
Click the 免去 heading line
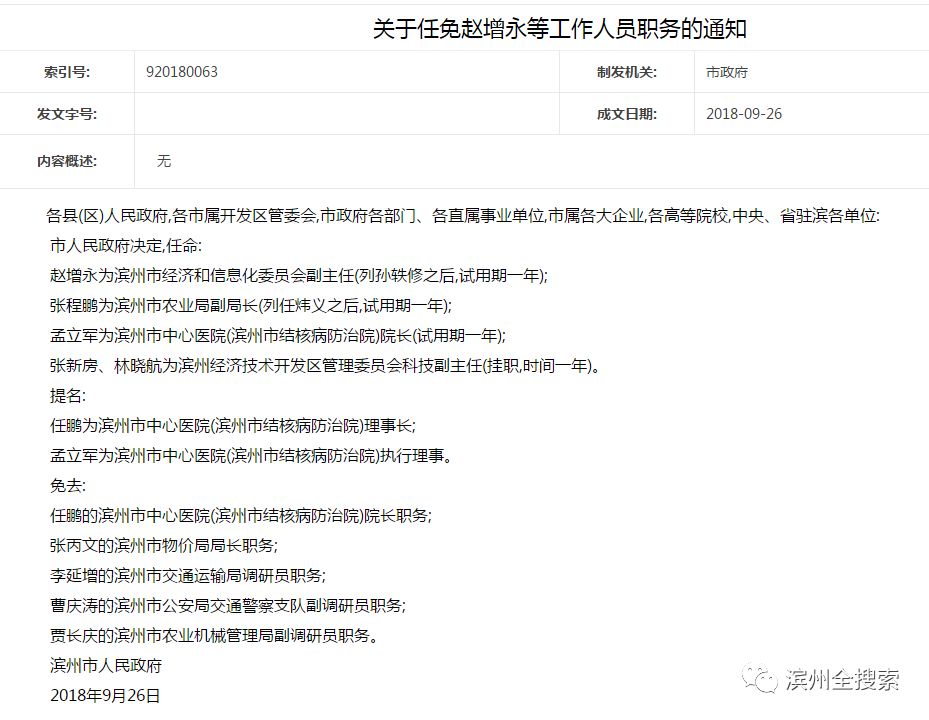point(68,486)
